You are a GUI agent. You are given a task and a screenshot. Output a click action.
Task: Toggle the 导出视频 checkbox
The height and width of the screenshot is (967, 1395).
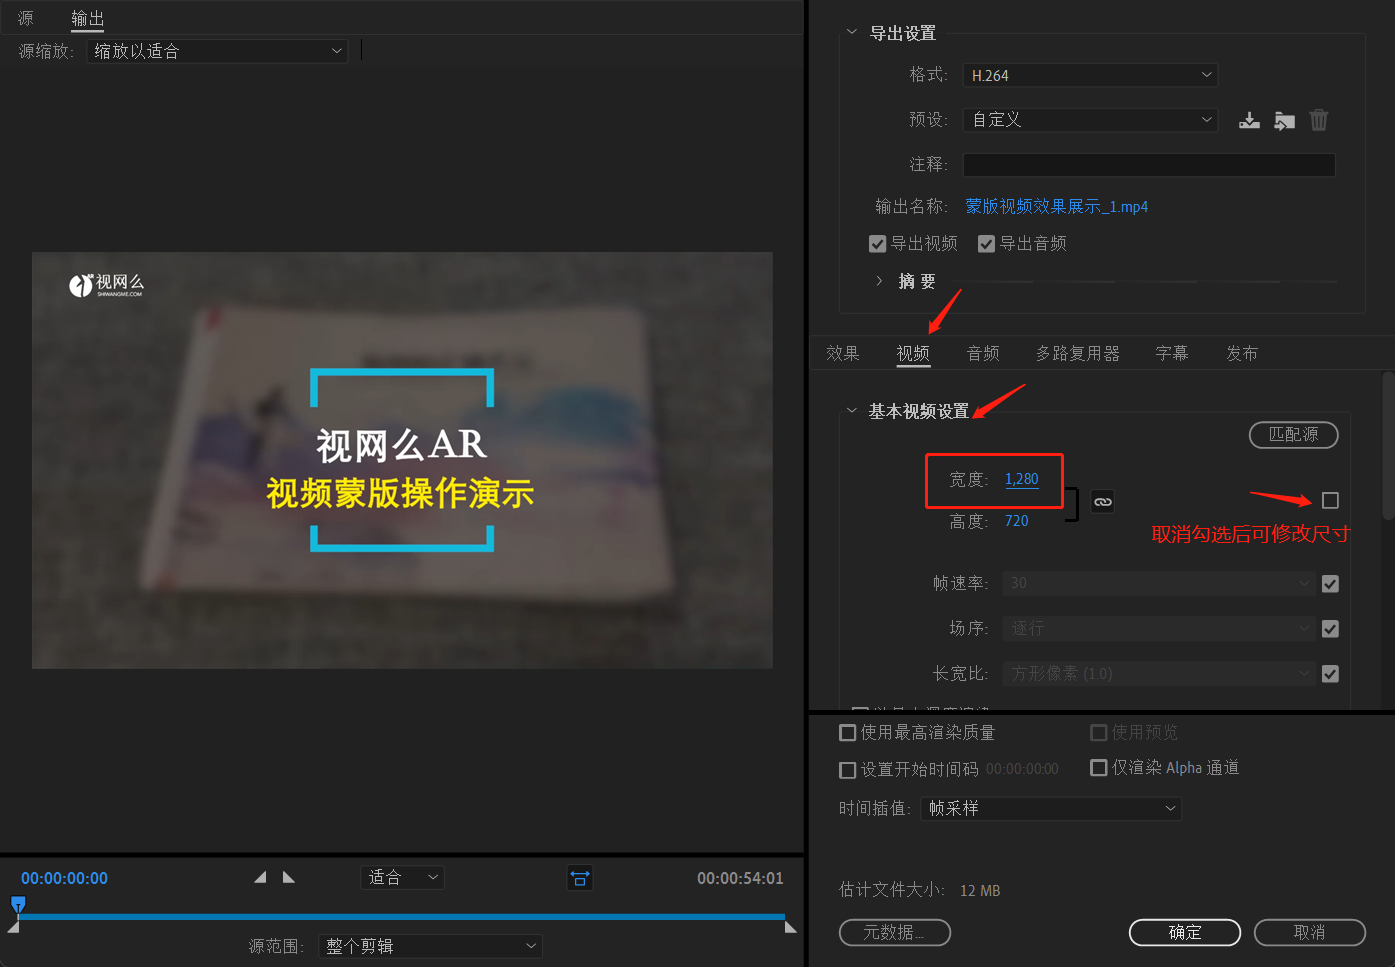click(x=877, y=244)
